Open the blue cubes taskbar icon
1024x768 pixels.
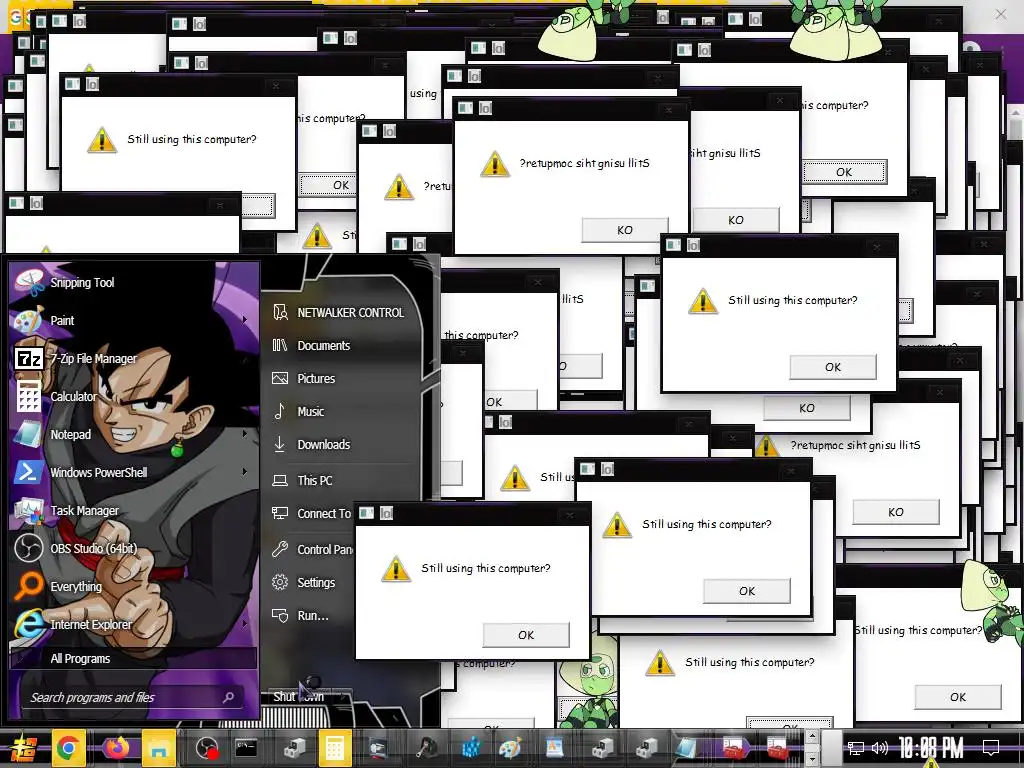(470, 748)
